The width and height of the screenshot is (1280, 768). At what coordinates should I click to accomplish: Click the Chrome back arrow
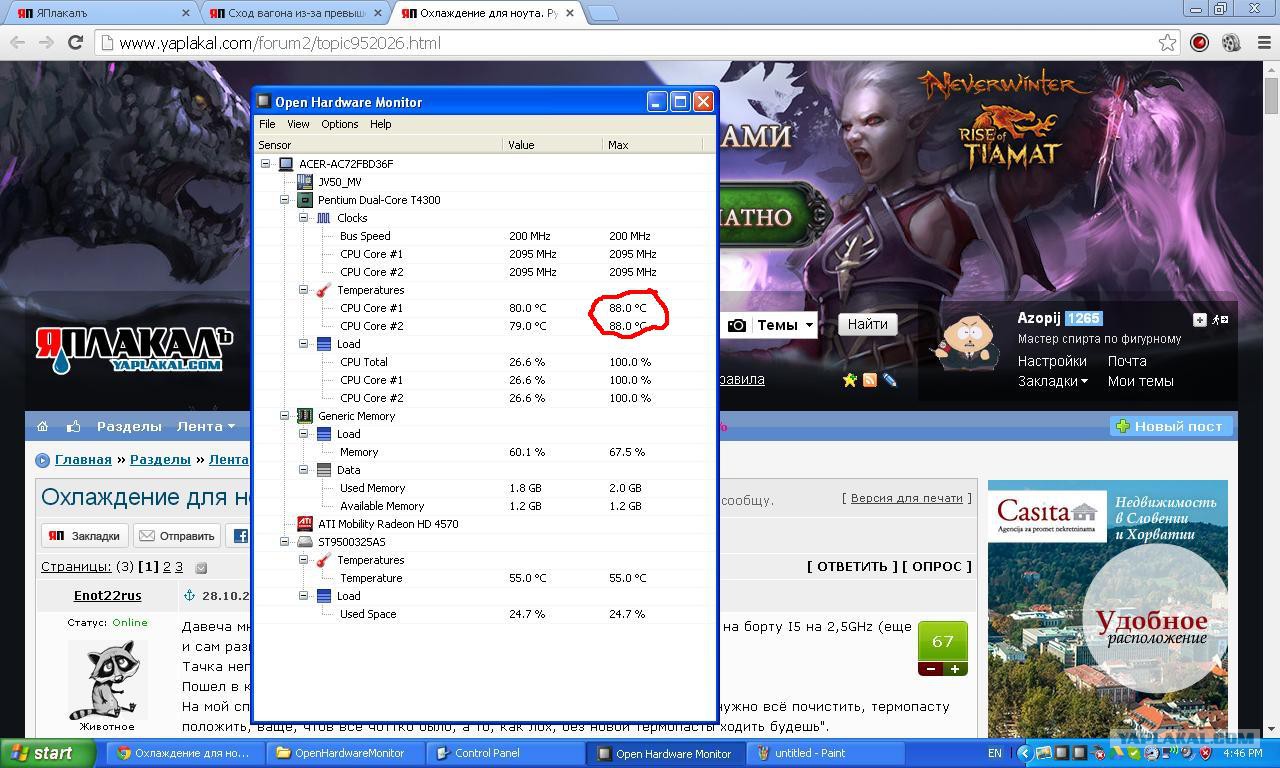point(17,43)
